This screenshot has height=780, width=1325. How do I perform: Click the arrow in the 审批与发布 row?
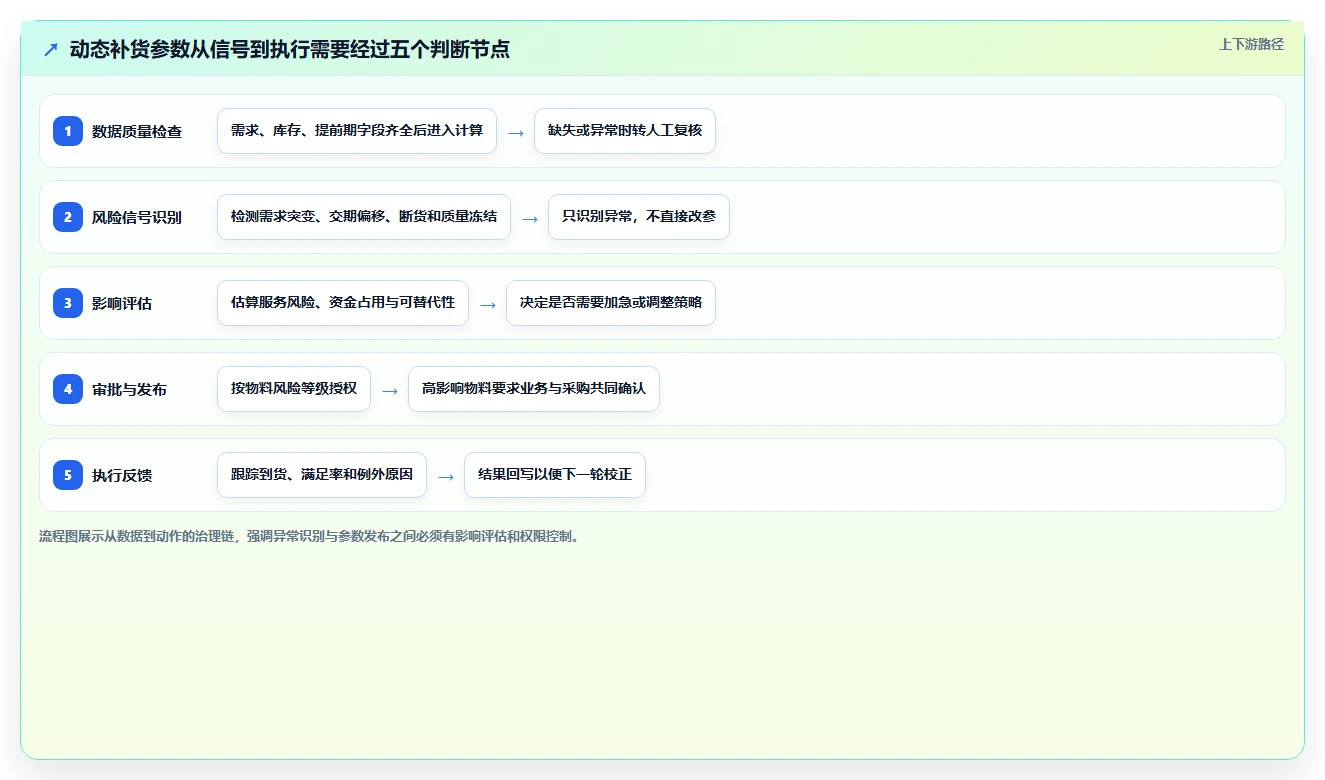[390, 390]
